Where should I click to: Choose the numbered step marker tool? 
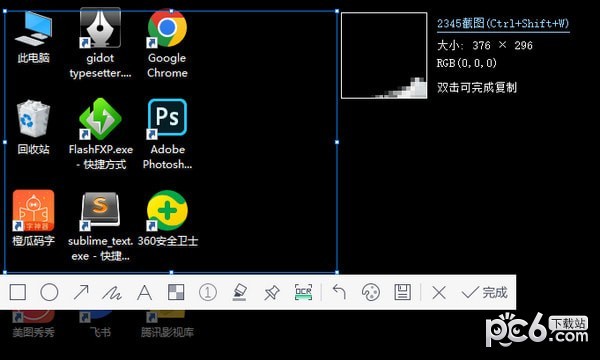click(x=208, y=293)
